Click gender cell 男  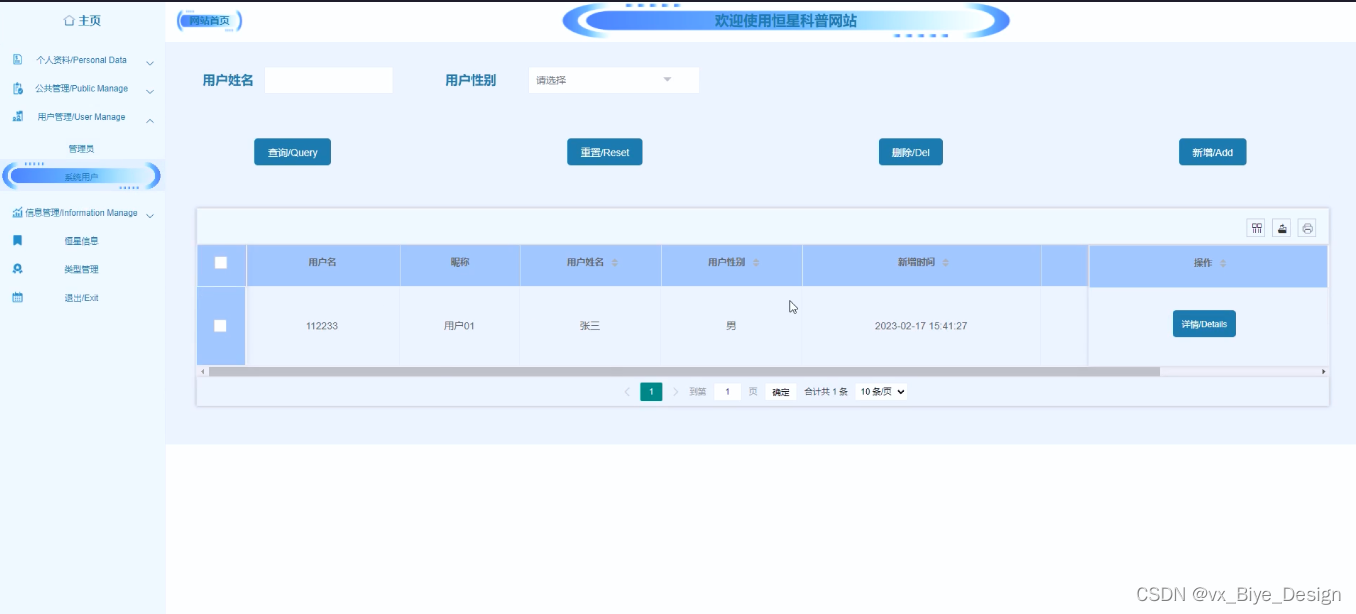pyautogui.click(x=731, y=326)
